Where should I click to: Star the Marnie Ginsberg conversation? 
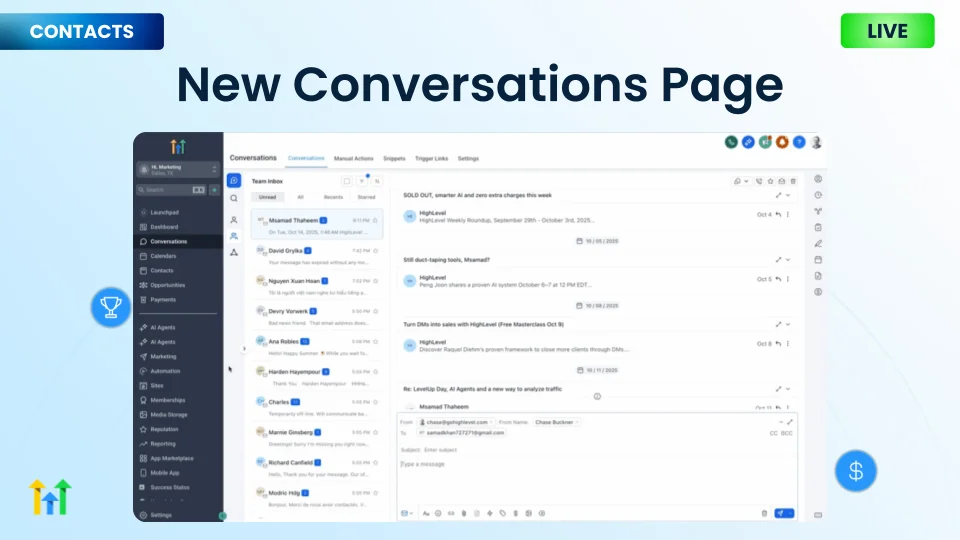point(375,432)
